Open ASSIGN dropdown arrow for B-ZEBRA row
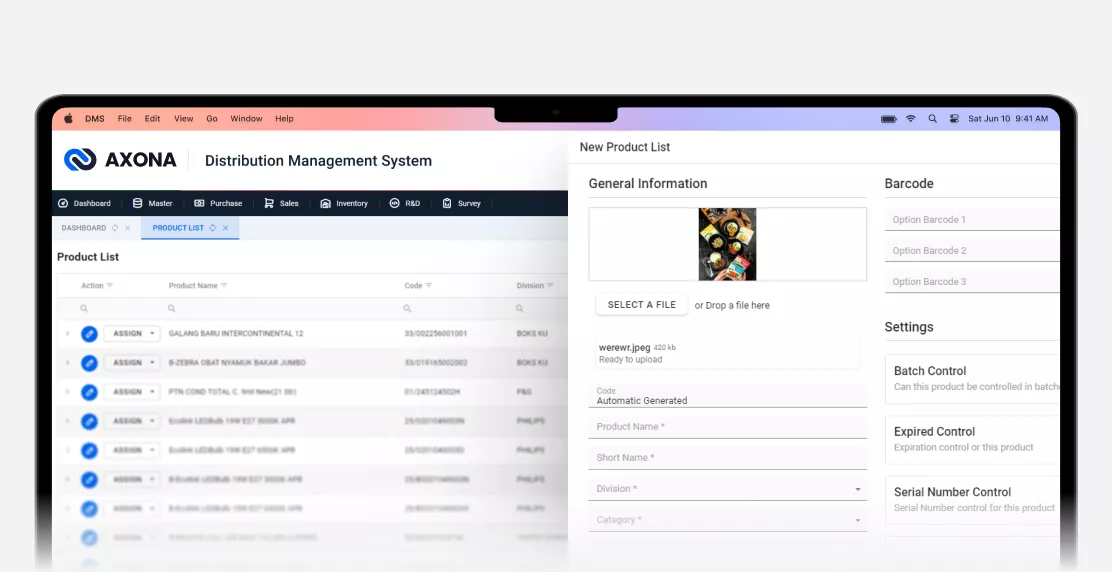This screenshot has width=1112, height=572. point(151,363)
